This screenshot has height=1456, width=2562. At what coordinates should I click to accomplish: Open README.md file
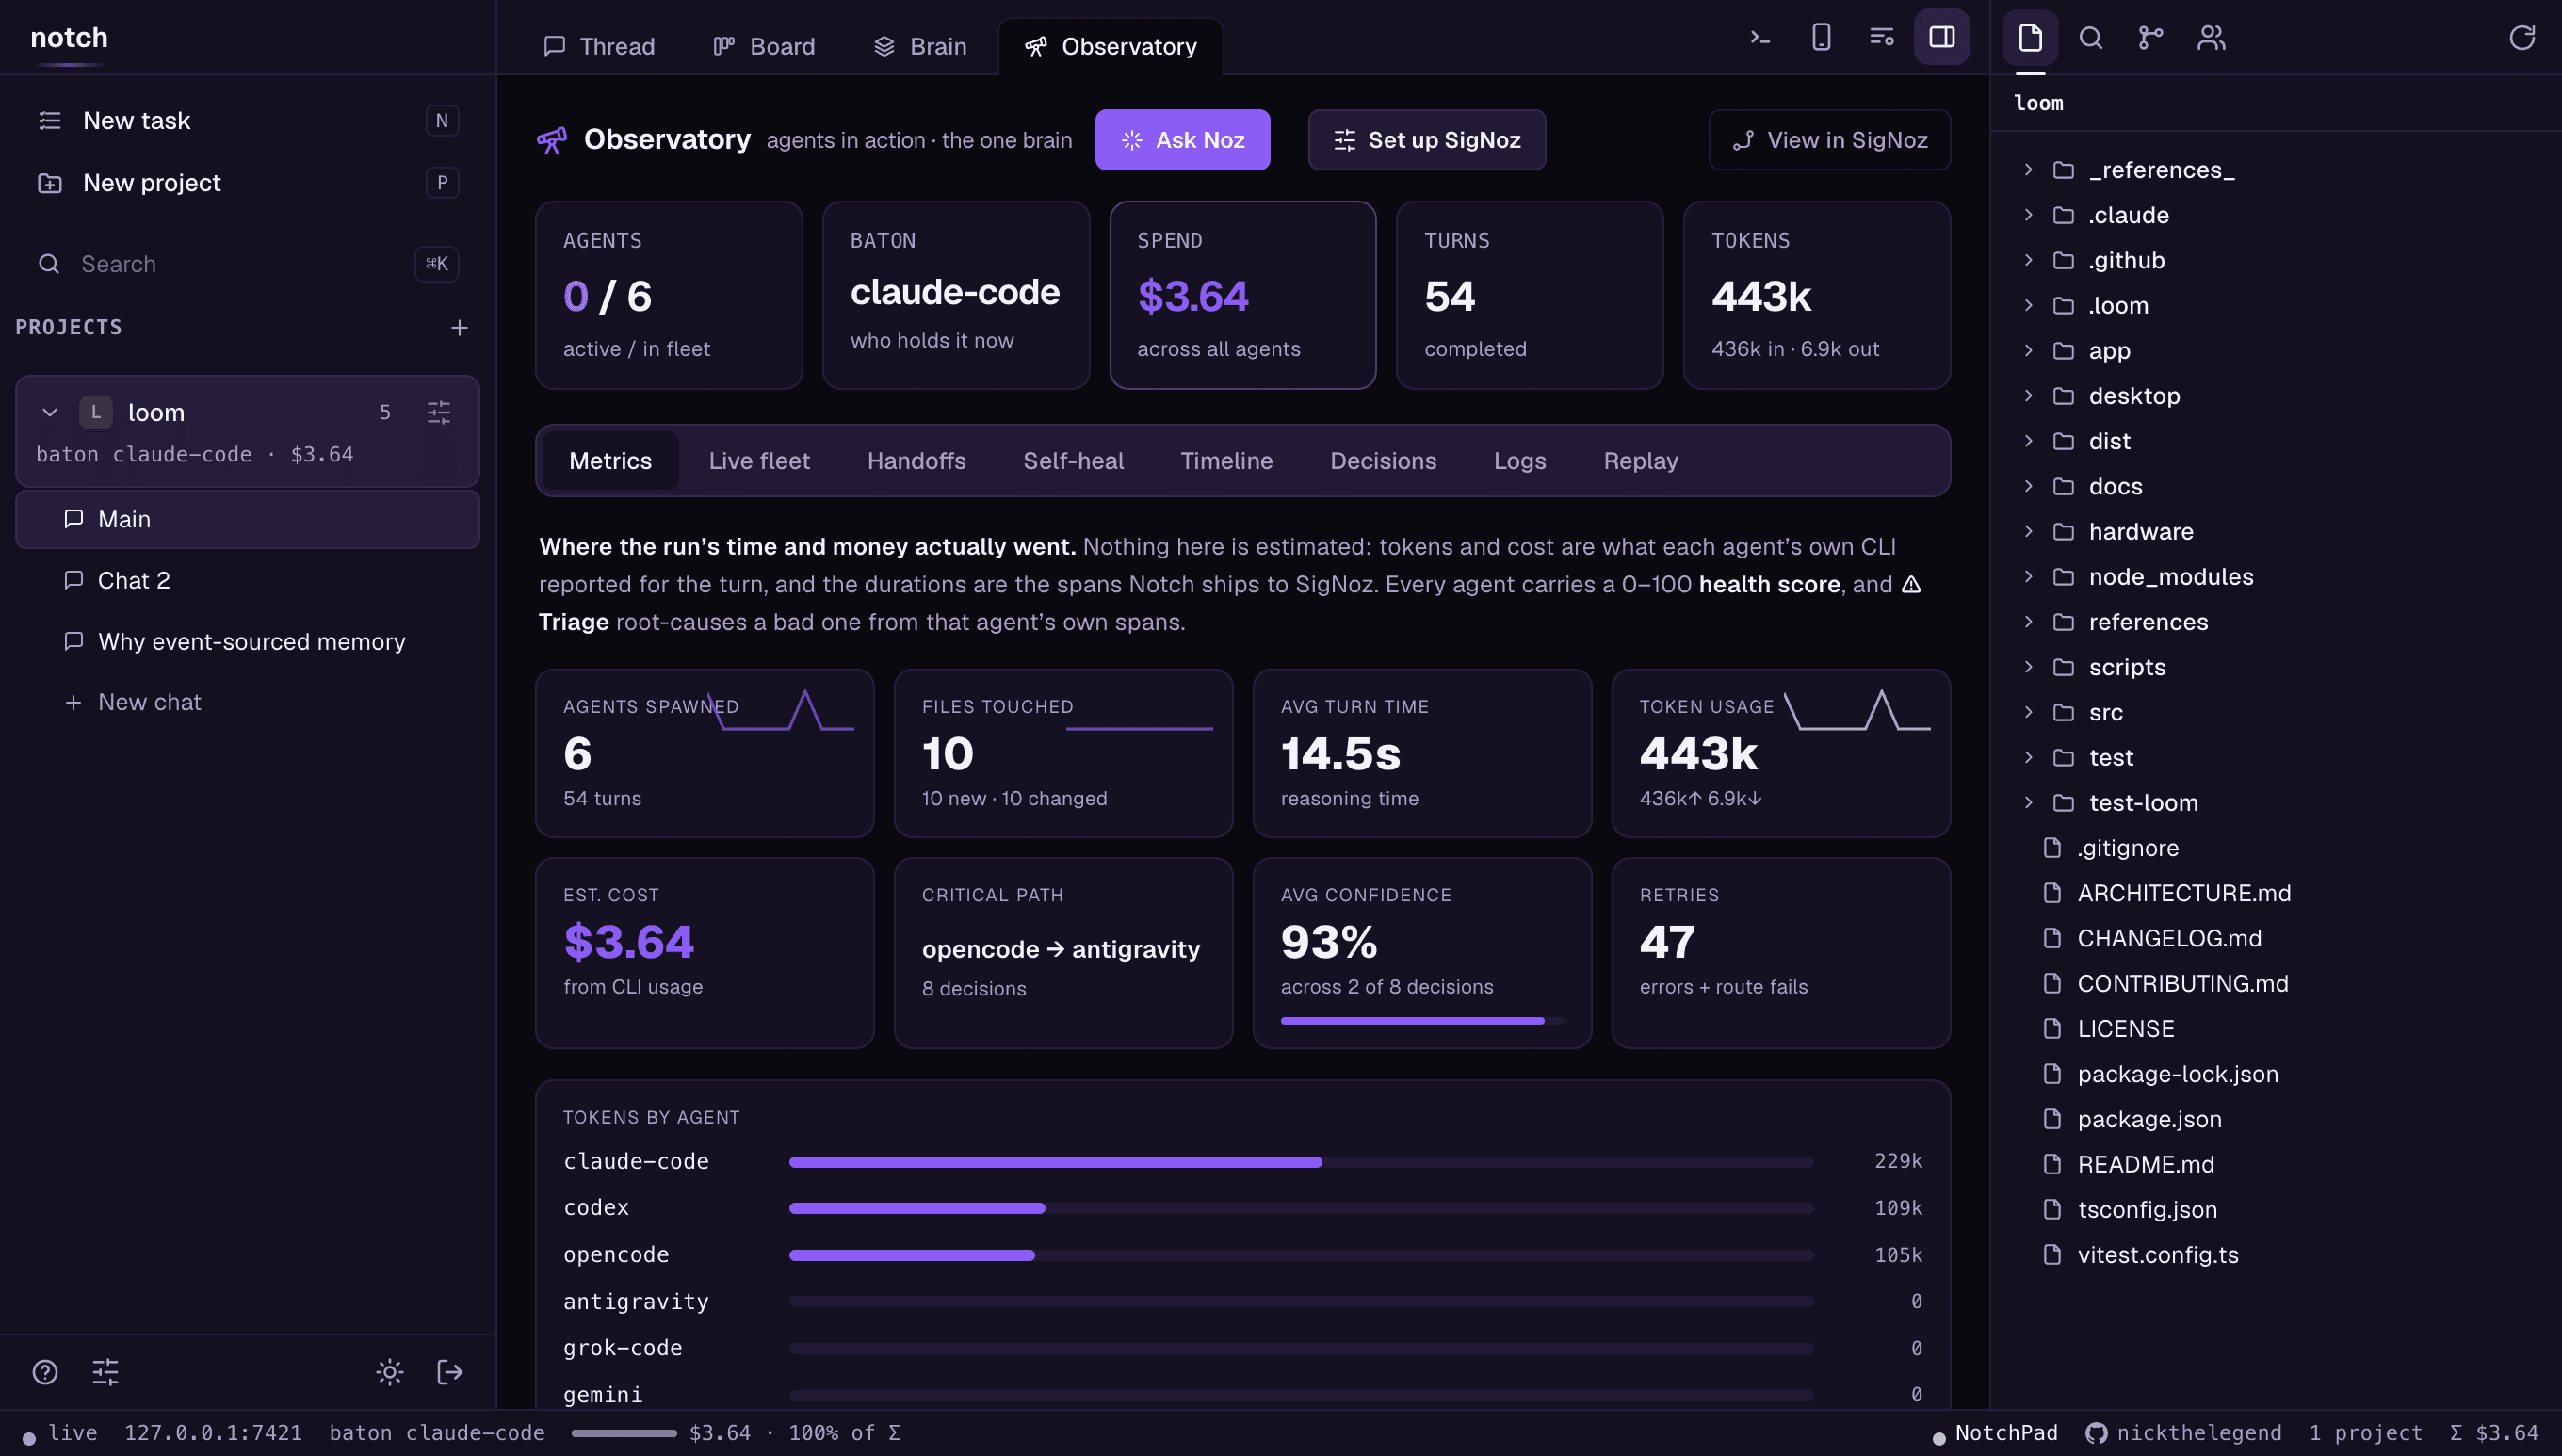point(2145,1164)
